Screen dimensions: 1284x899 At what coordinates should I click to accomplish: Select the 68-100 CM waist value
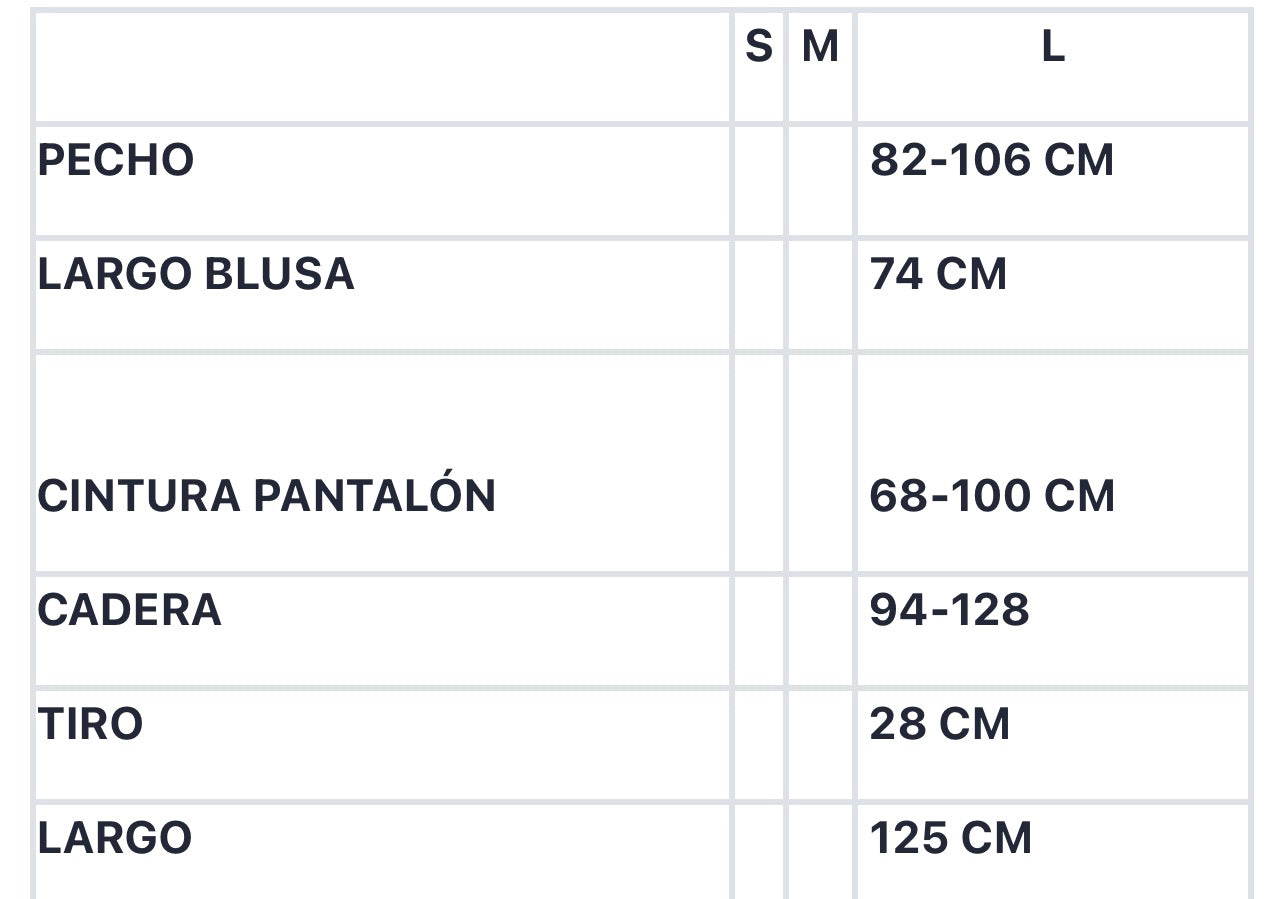[x=992, y=495]
